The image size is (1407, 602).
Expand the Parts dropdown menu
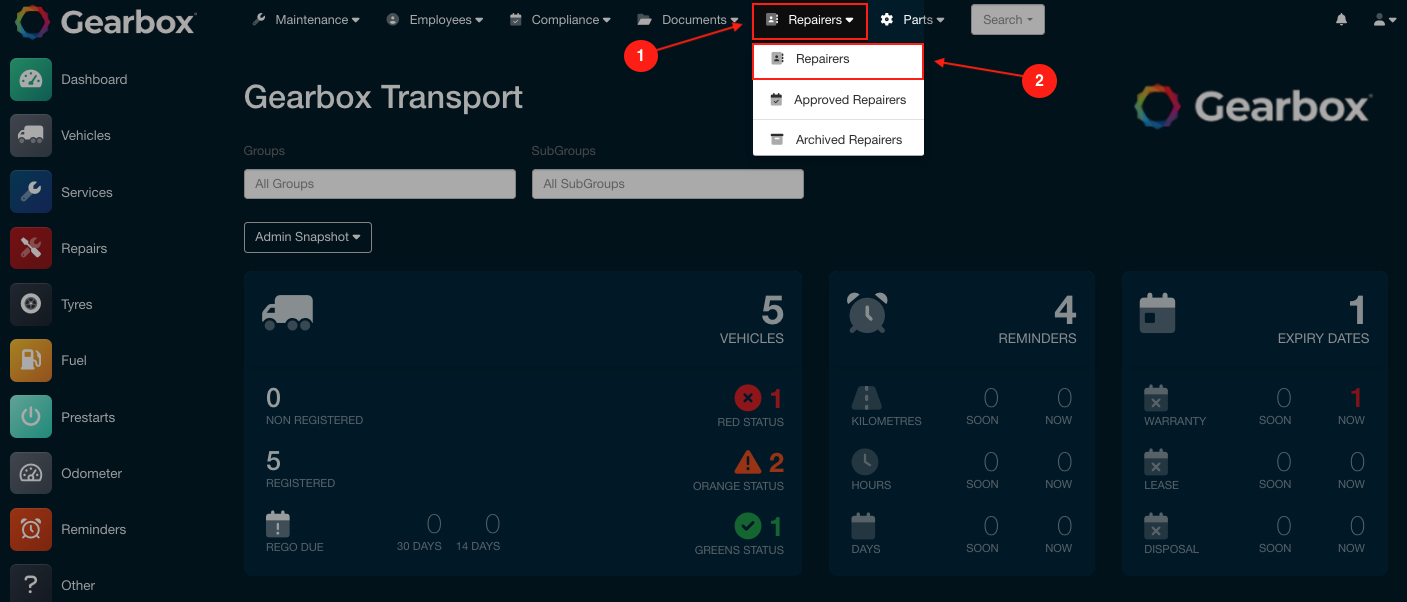[x=912, y=20]
